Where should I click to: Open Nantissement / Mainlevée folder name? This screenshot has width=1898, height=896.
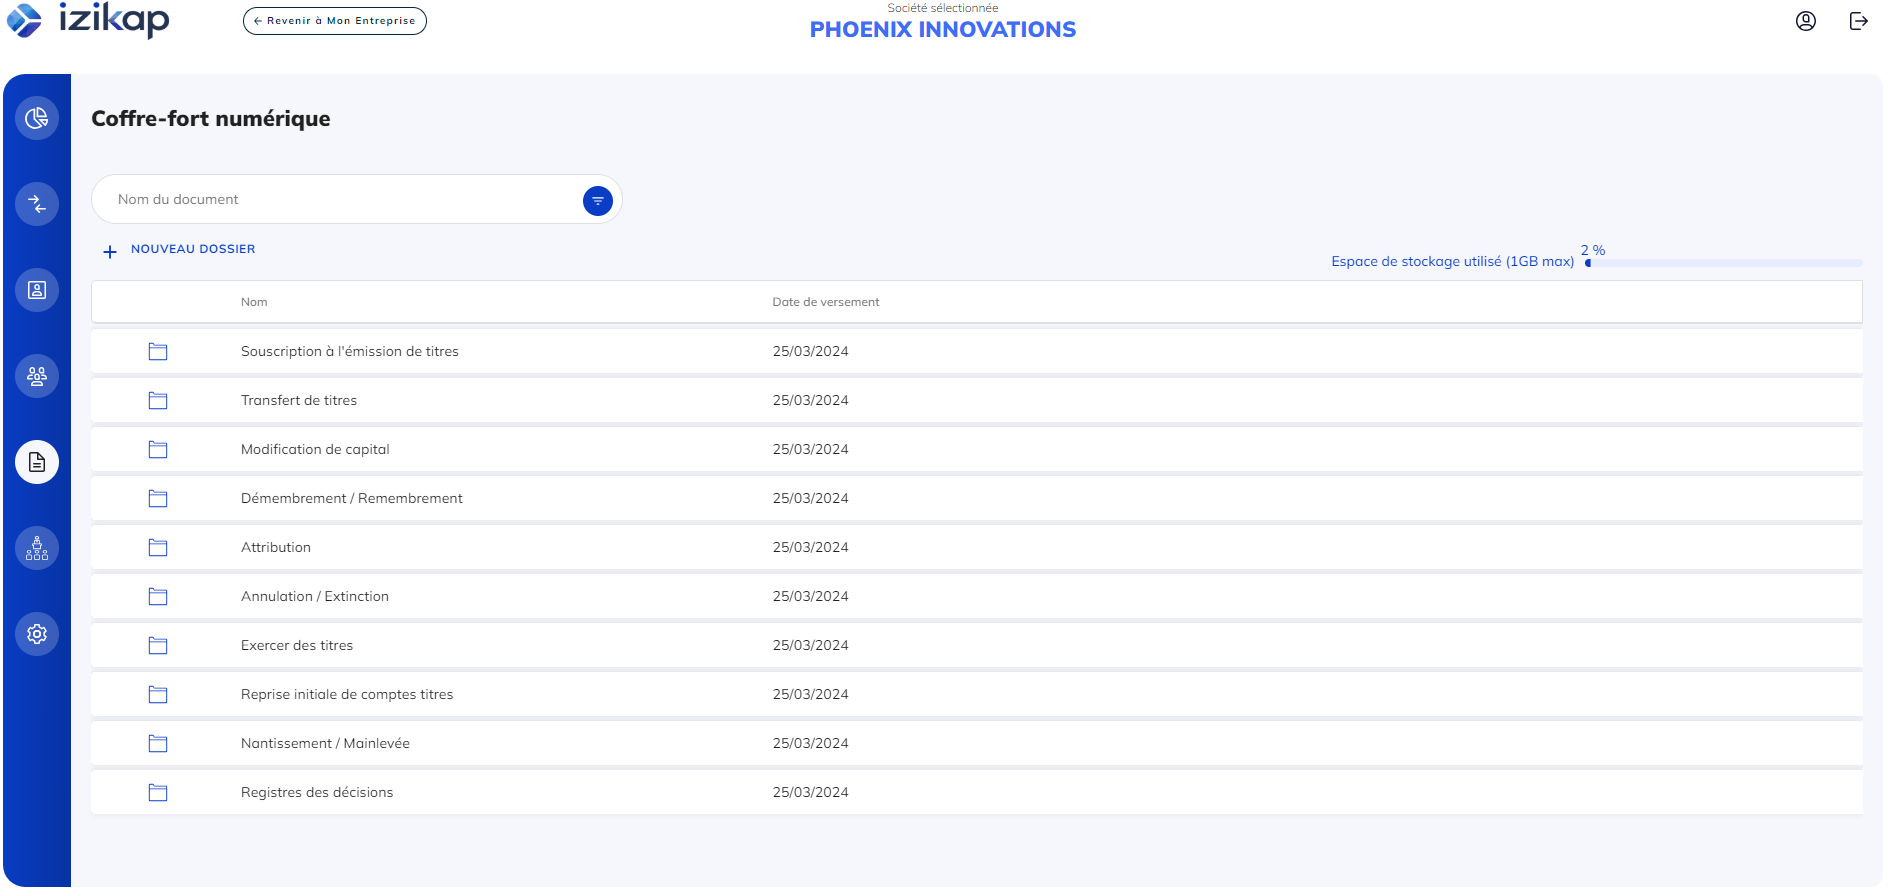point(325,744)
